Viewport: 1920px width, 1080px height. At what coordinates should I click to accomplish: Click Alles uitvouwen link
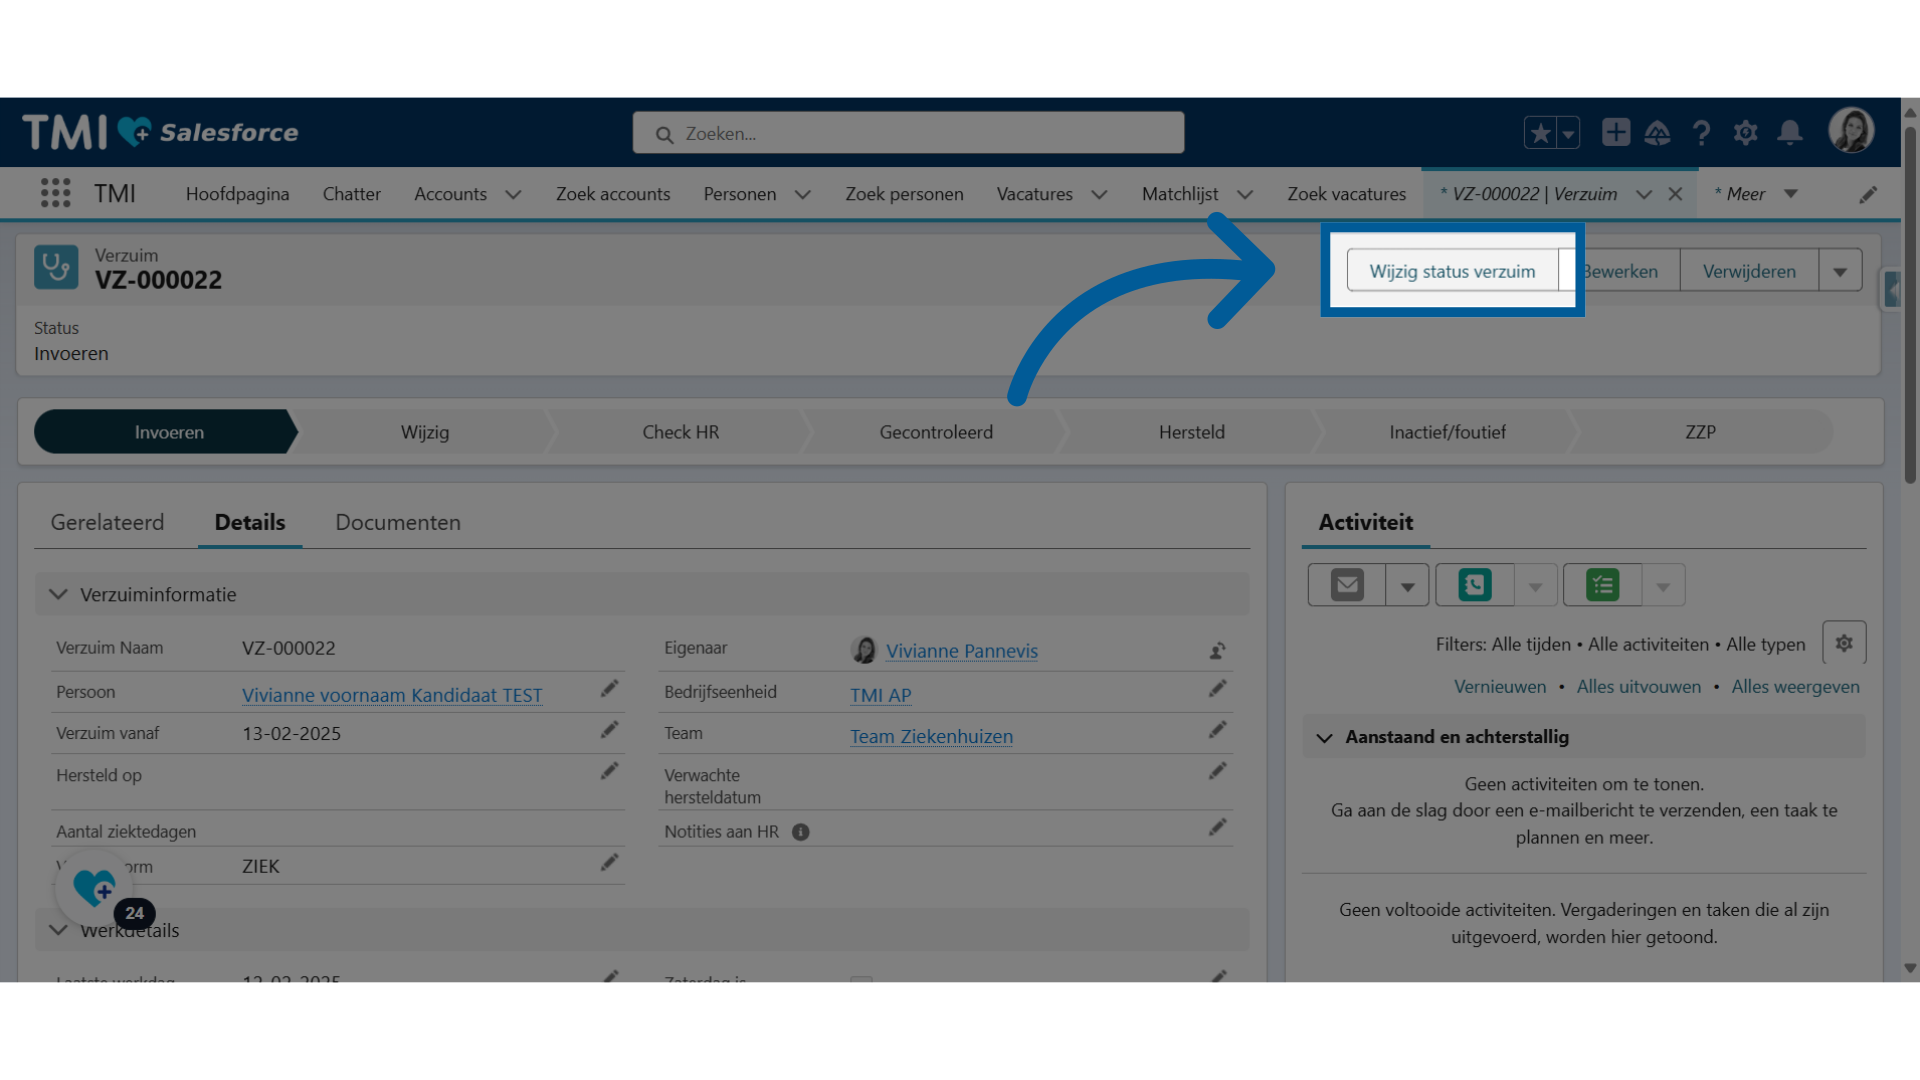(1638, 687)
